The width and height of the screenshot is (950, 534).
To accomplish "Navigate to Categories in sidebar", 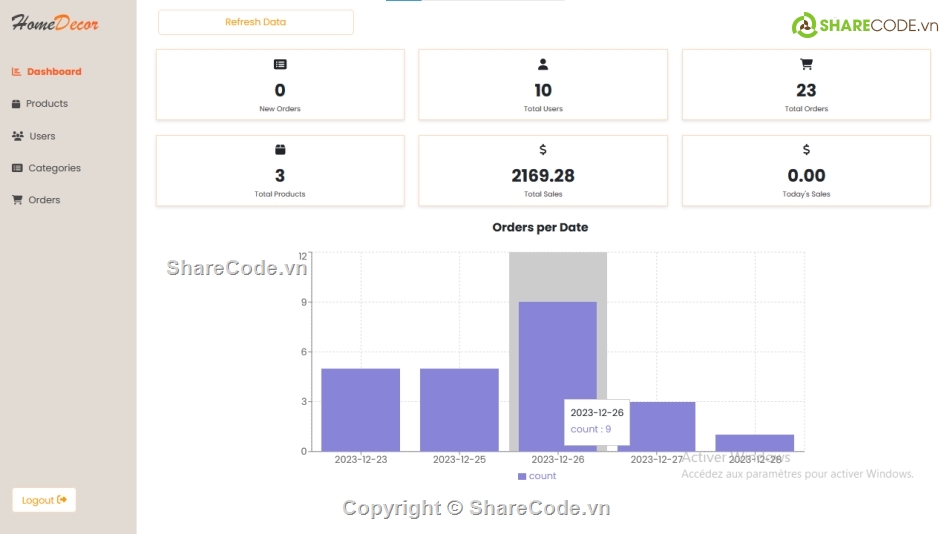I will [x=54, y=168].
